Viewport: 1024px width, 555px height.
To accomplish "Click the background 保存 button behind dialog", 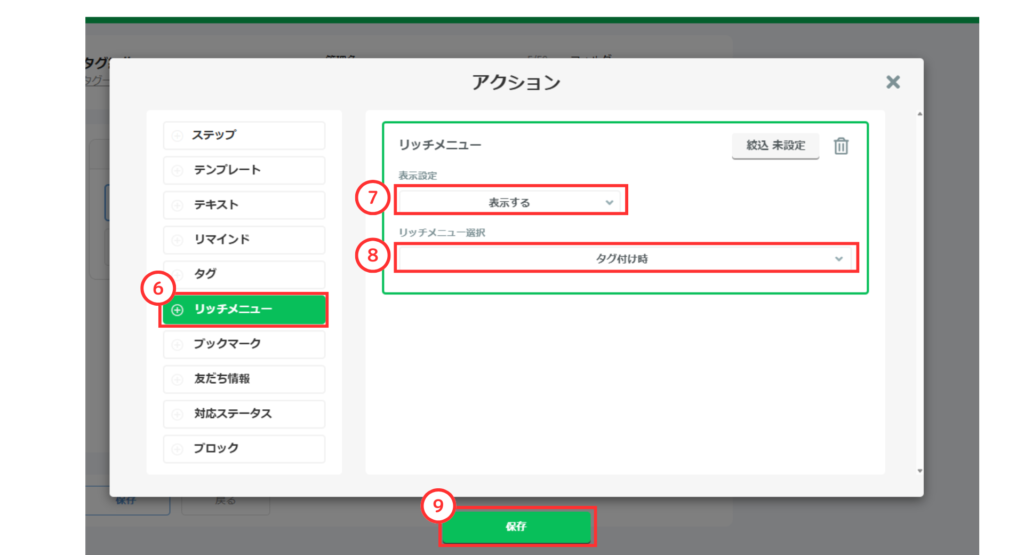I will 125,500.
